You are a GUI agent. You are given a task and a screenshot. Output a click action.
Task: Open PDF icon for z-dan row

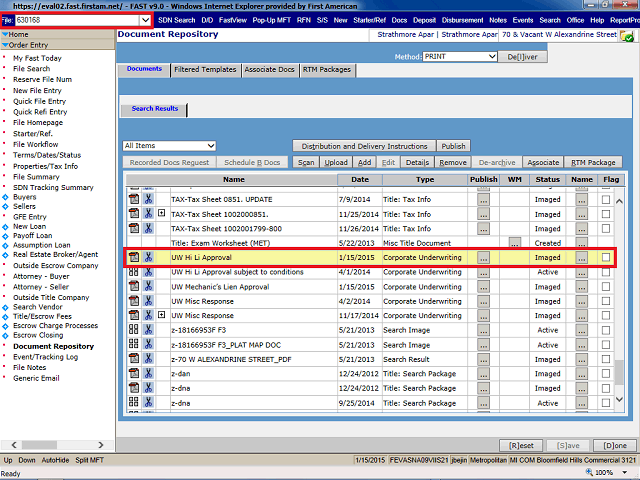tap(134, 373)
